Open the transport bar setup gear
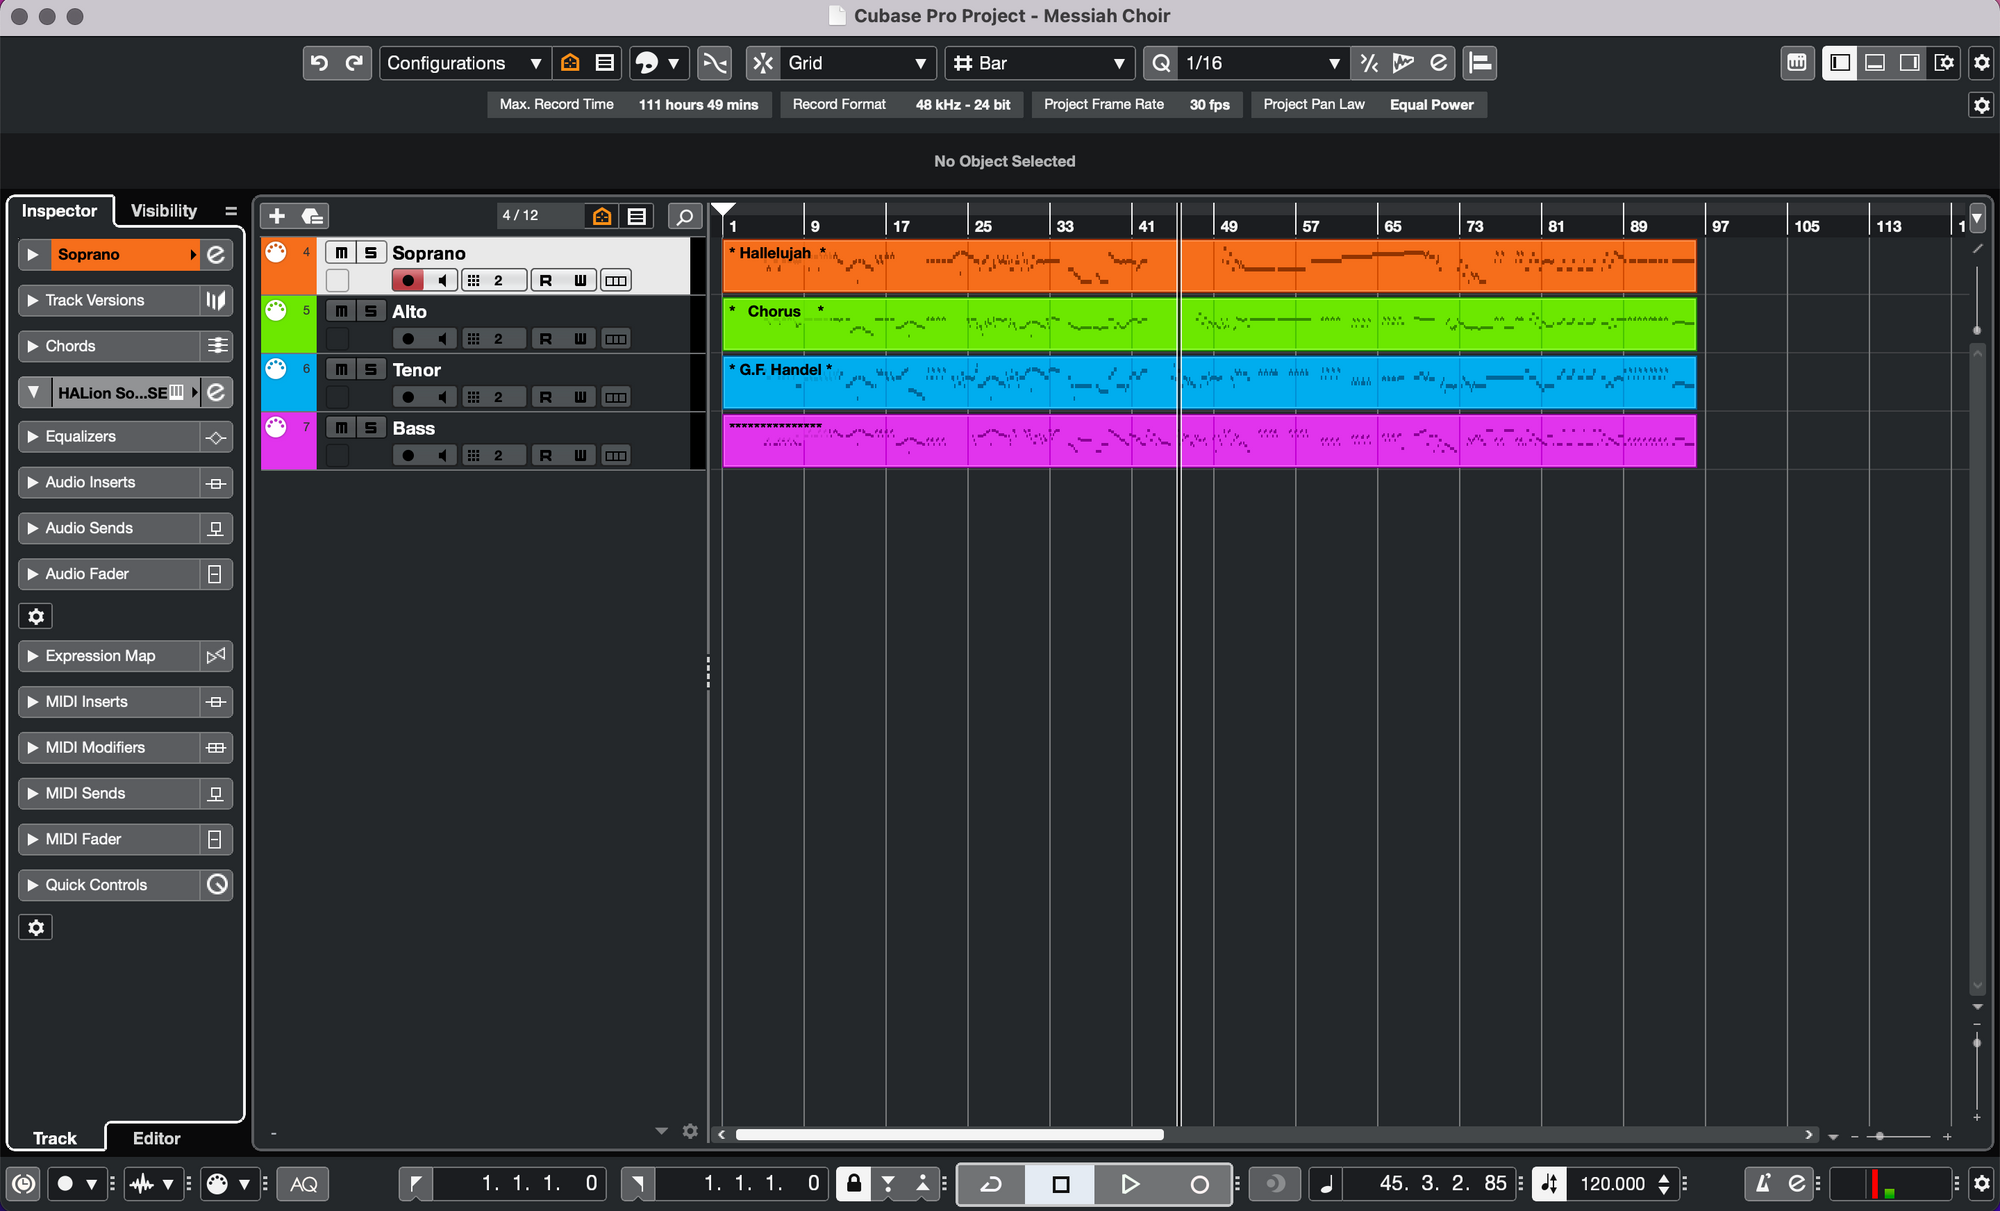The height and width of the screenshot is (1211, 2000). click(1981, 1184)
